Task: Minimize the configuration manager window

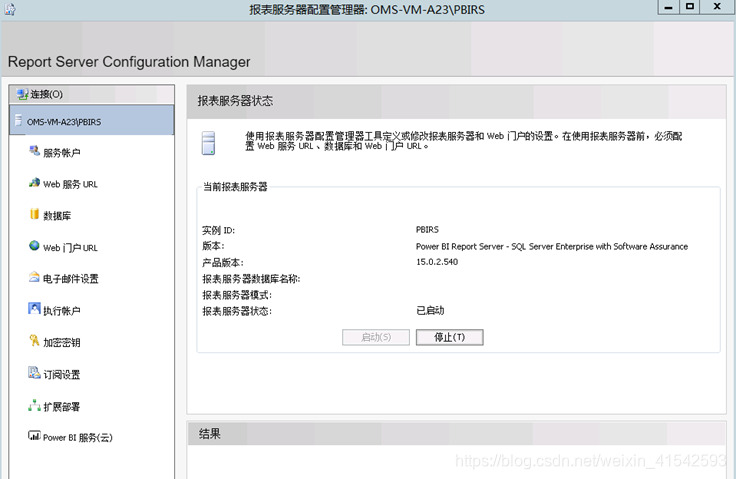Action: pyautogui.click(x=668, y=7)
